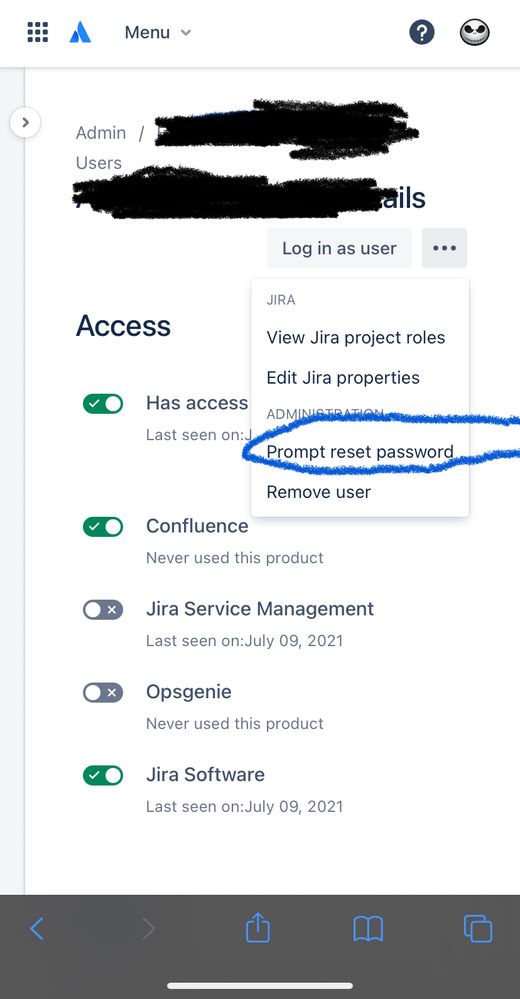Open the Safari tabs overview icon

[478, 928]
